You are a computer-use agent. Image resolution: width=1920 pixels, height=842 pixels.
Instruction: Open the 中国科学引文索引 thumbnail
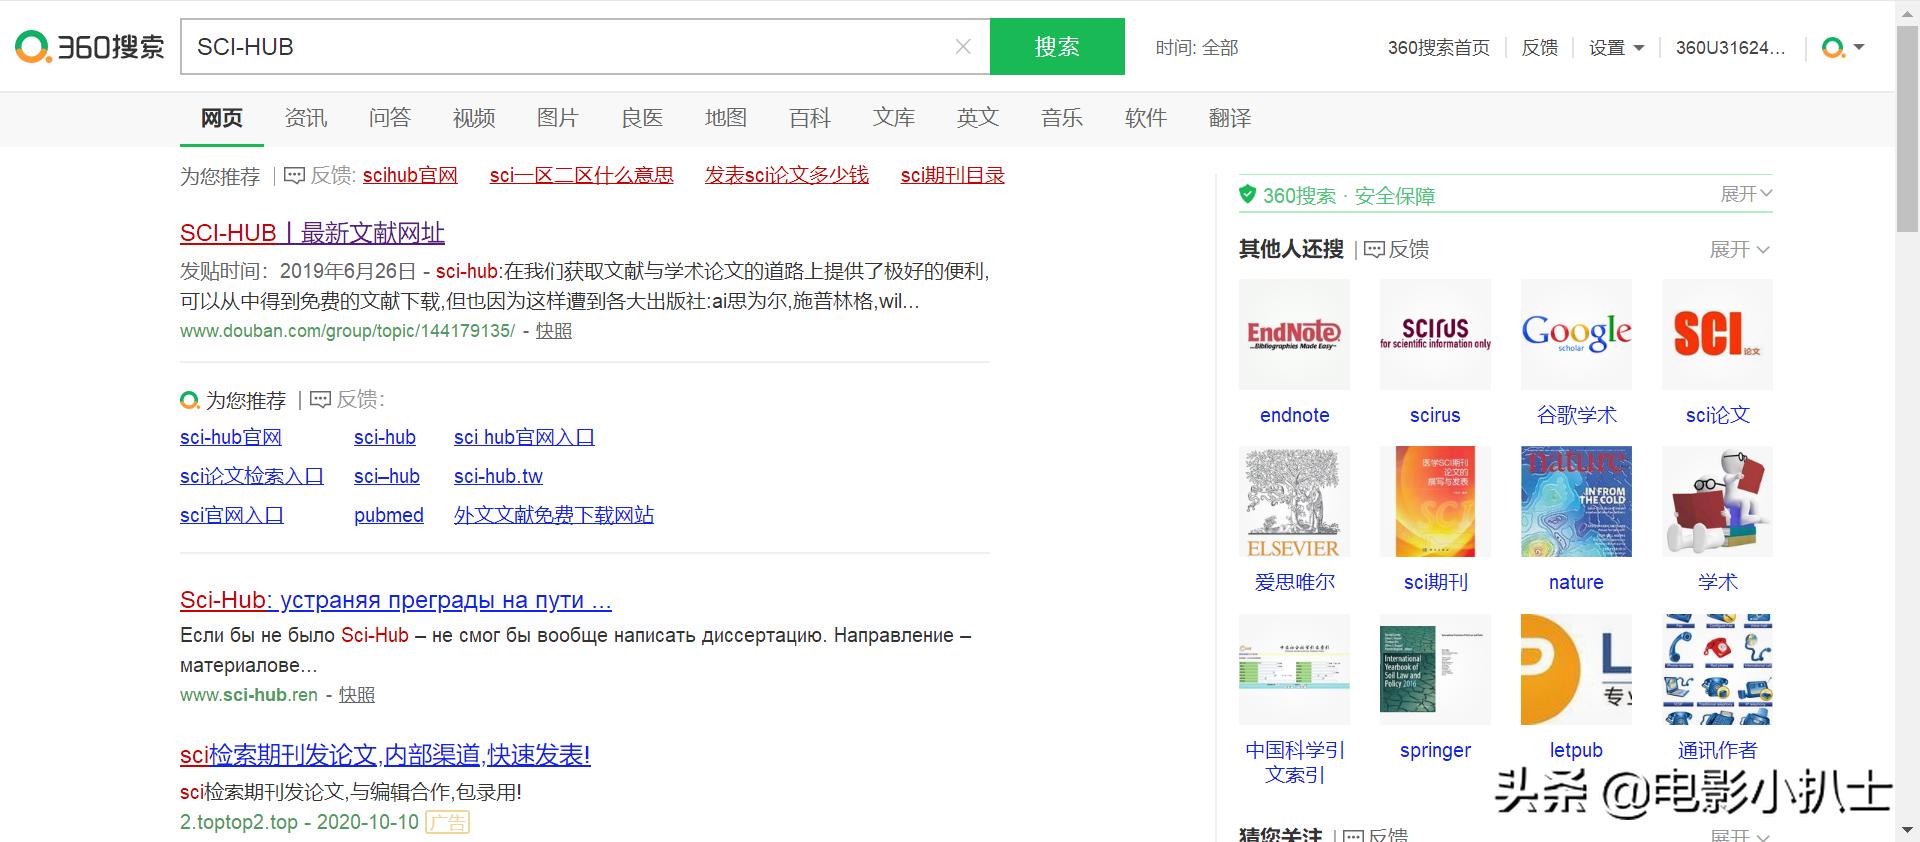coord(1294,669)
